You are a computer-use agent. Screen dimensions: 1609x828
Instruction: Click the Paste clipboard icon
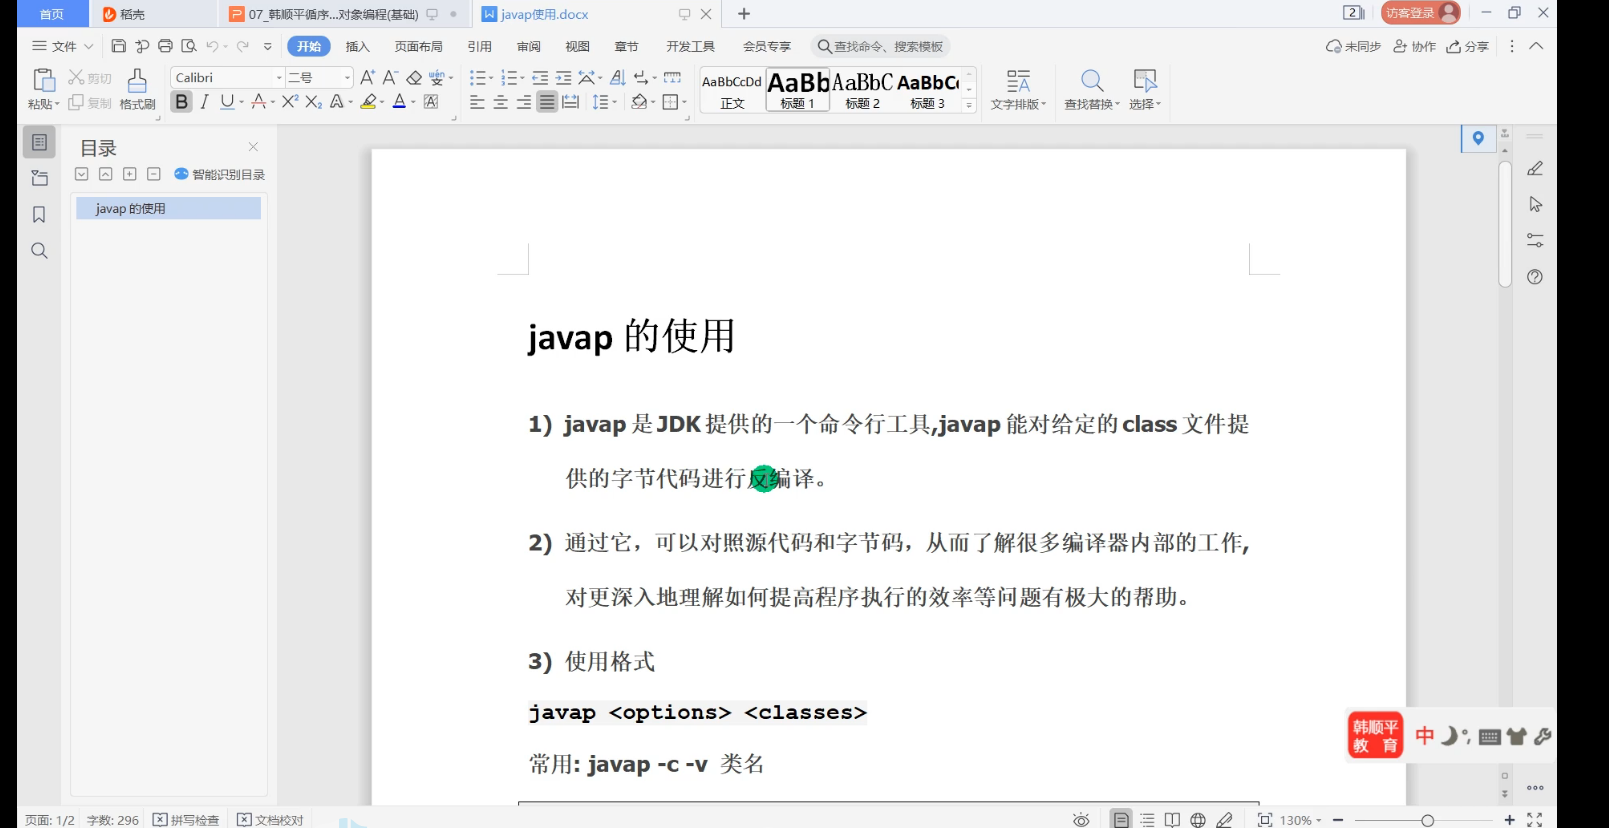click(x=43, y=80)
